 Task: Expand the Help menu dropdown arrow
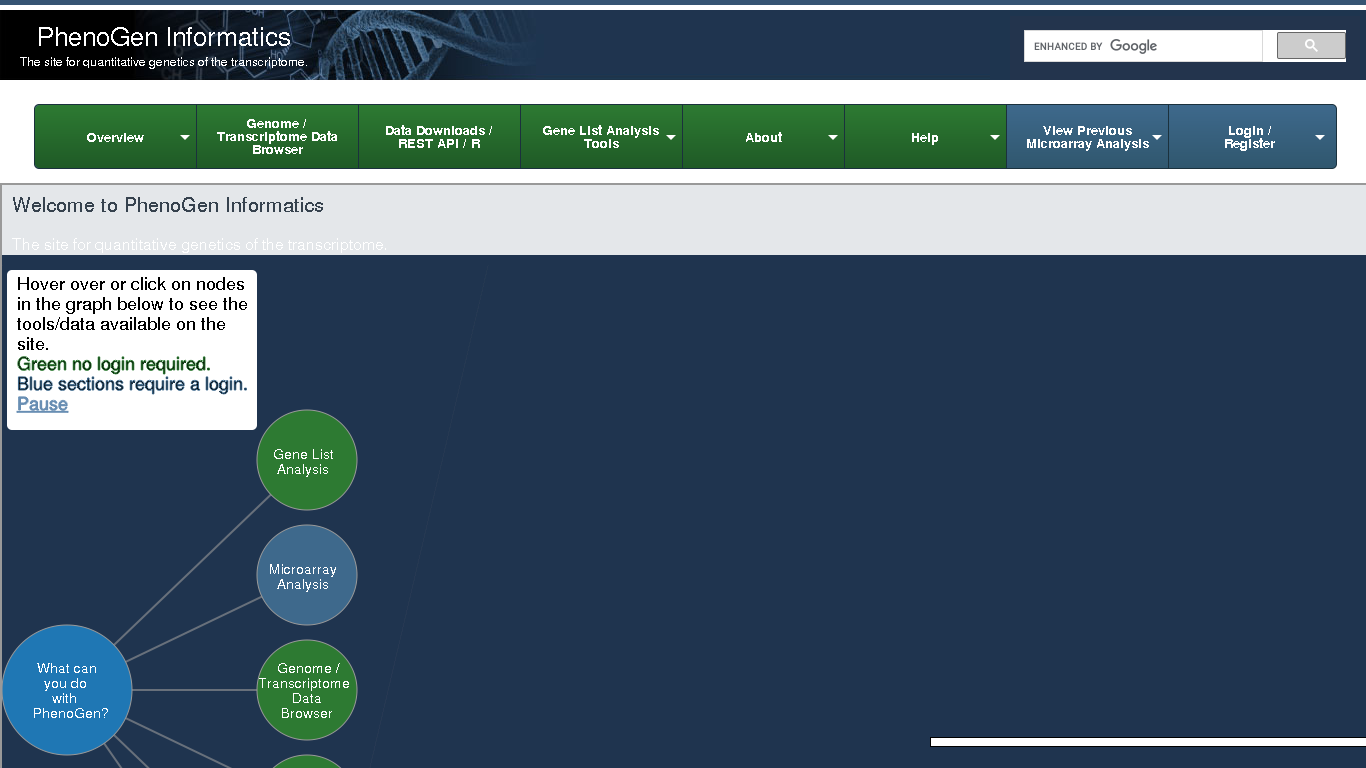[995, 138]
